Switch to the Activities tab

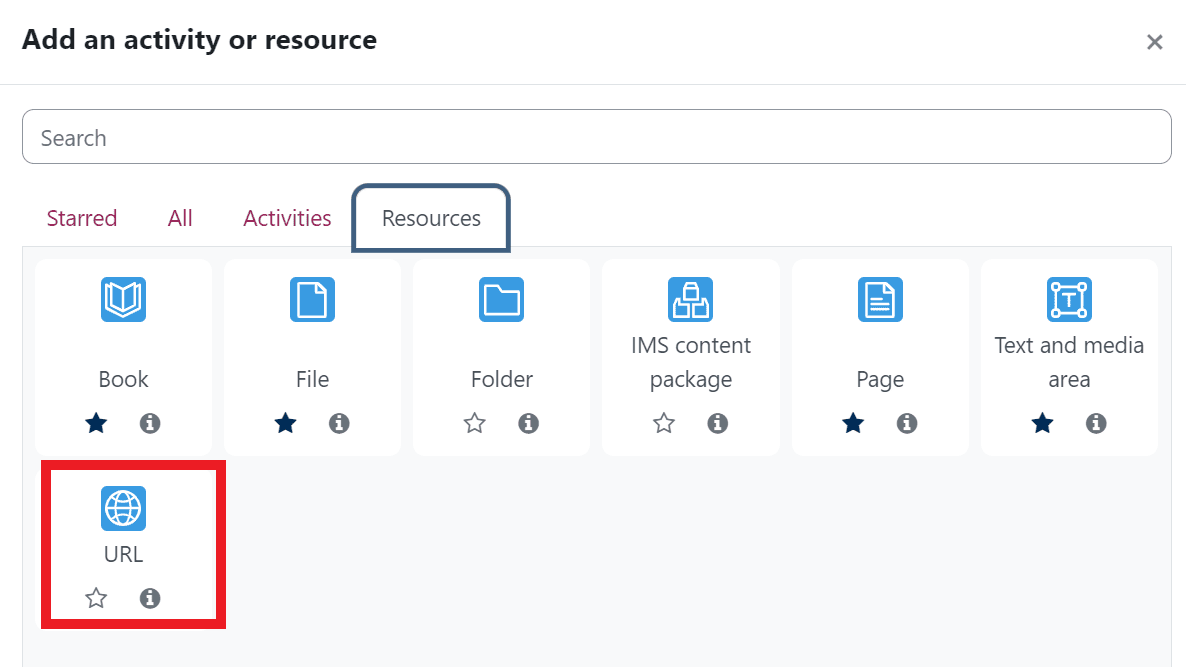[287, 218]
